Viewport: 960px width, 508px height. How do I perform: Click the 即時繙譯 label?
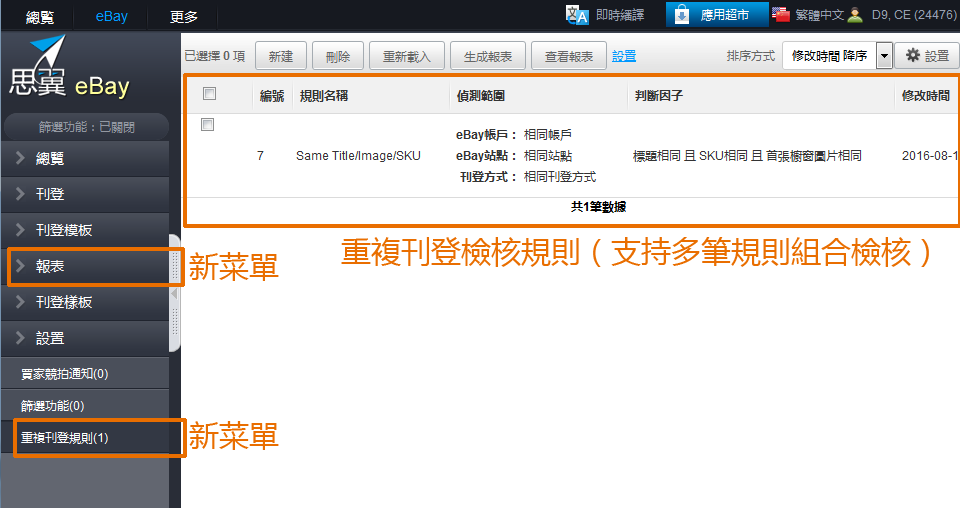[x=620, y=15]
